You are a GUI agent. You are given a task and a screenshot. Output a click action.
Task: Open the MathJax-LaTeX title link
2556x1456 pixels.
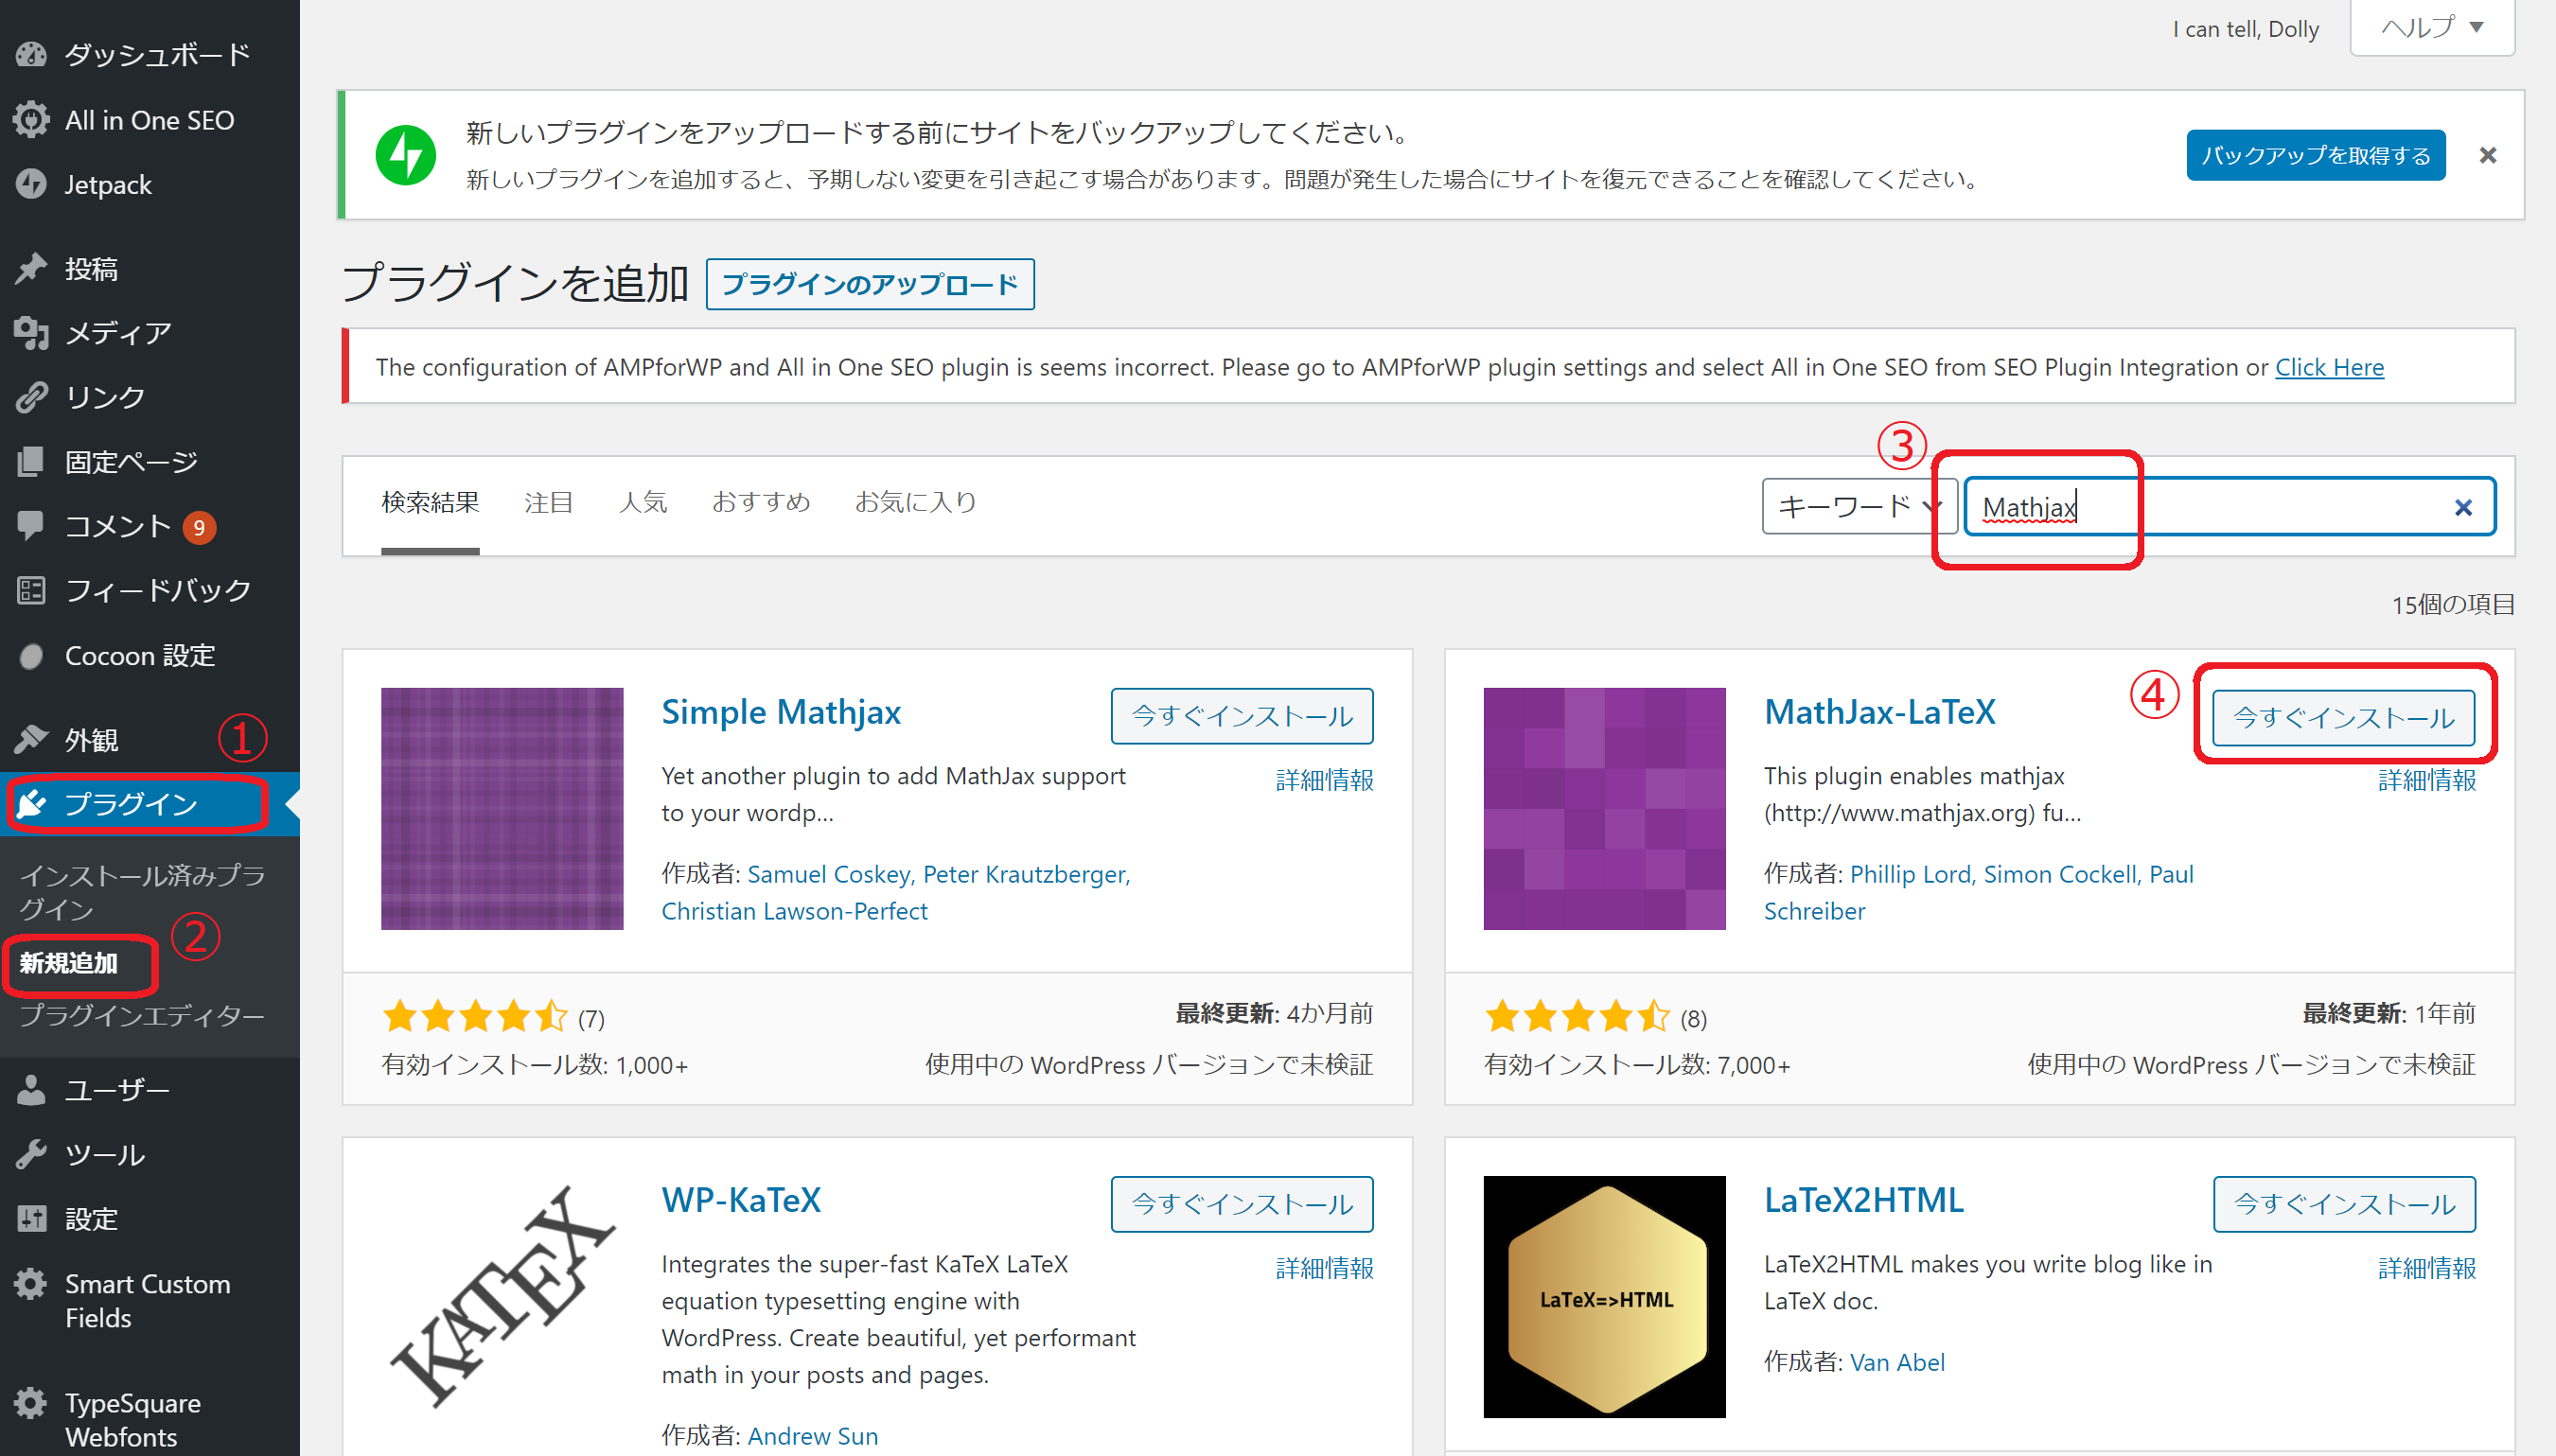click(1880, 711)
